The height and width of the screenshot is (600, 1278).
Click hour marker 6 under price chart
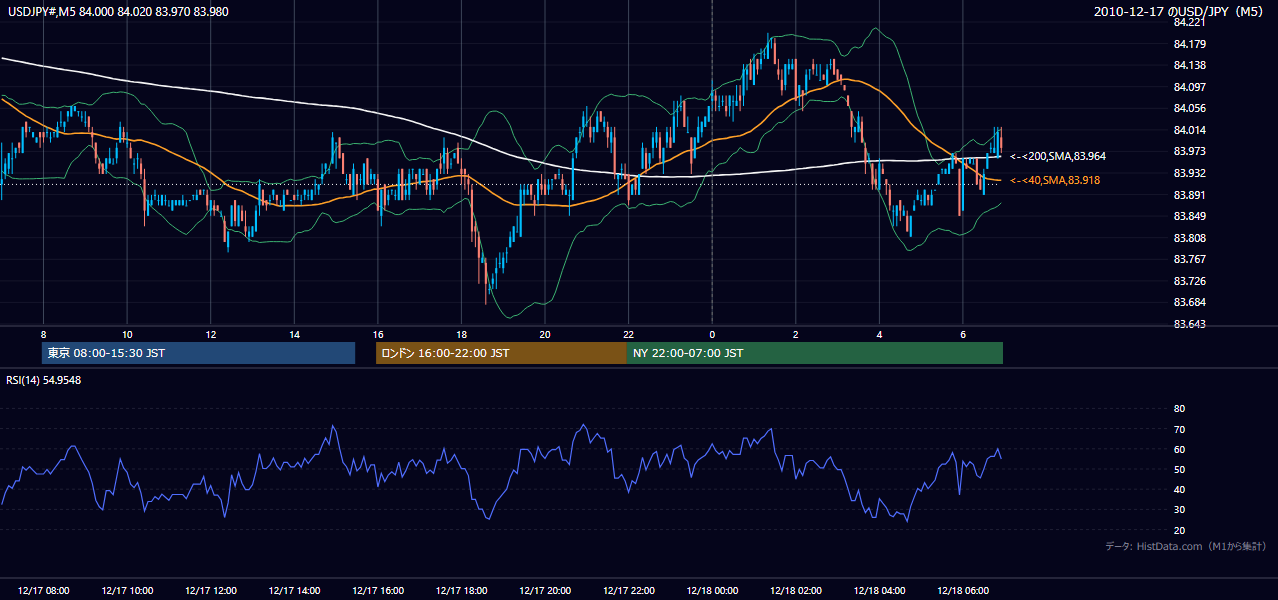[x=963, y=334]
